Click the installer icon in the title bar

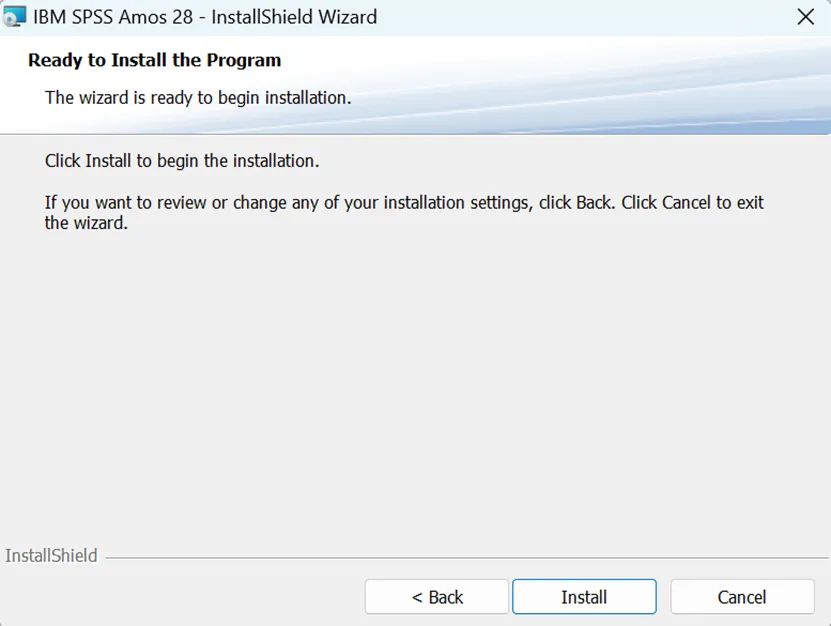[x=14, y=16]
